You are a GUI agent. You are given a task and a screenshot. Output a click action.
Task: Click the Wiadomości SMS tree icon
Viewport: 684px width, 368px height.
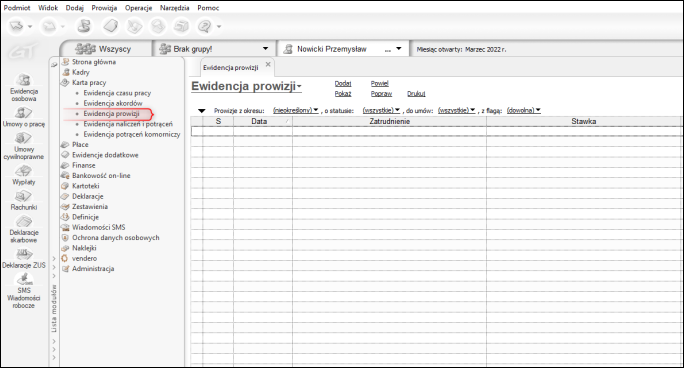tap(65, 227)
